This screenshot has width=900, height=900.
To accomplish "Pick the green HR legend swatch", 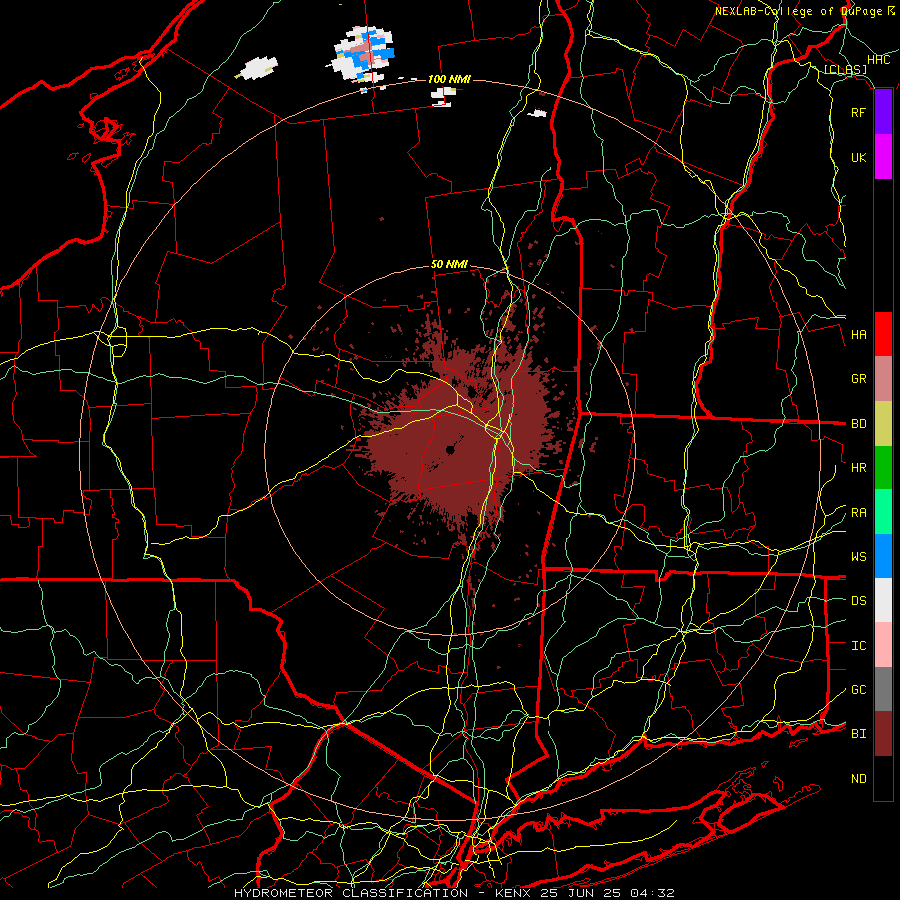I will [x=883, y=468].
